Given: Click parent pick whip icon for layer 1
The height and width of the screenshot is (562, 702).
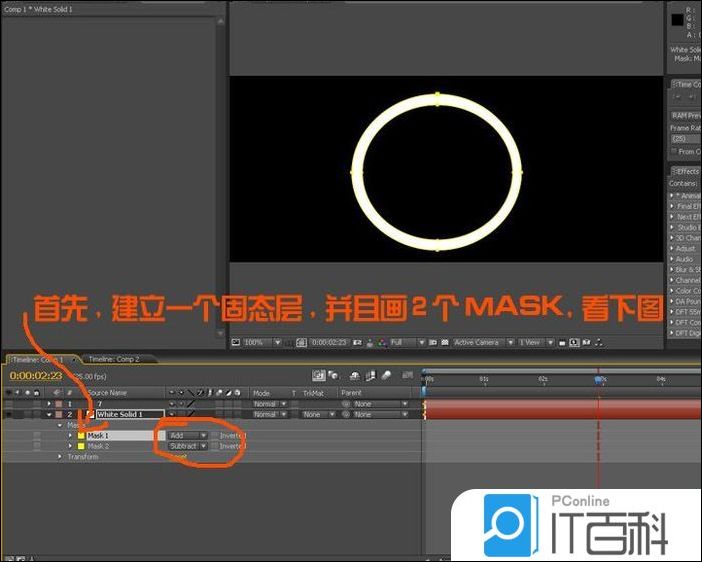Looking at the screenshot, I should tap(346, 404).
